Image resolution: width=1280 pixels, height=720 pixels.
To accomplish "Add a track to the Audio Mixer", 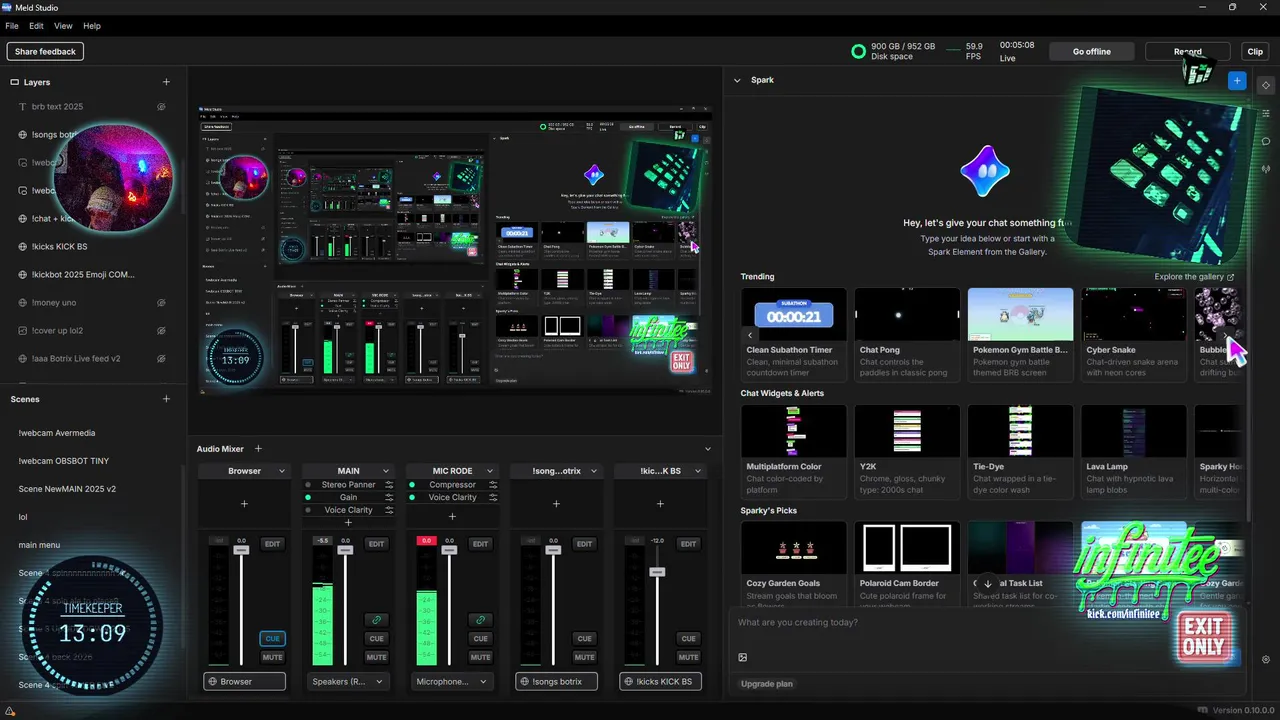I will click(x=258, y=449).
